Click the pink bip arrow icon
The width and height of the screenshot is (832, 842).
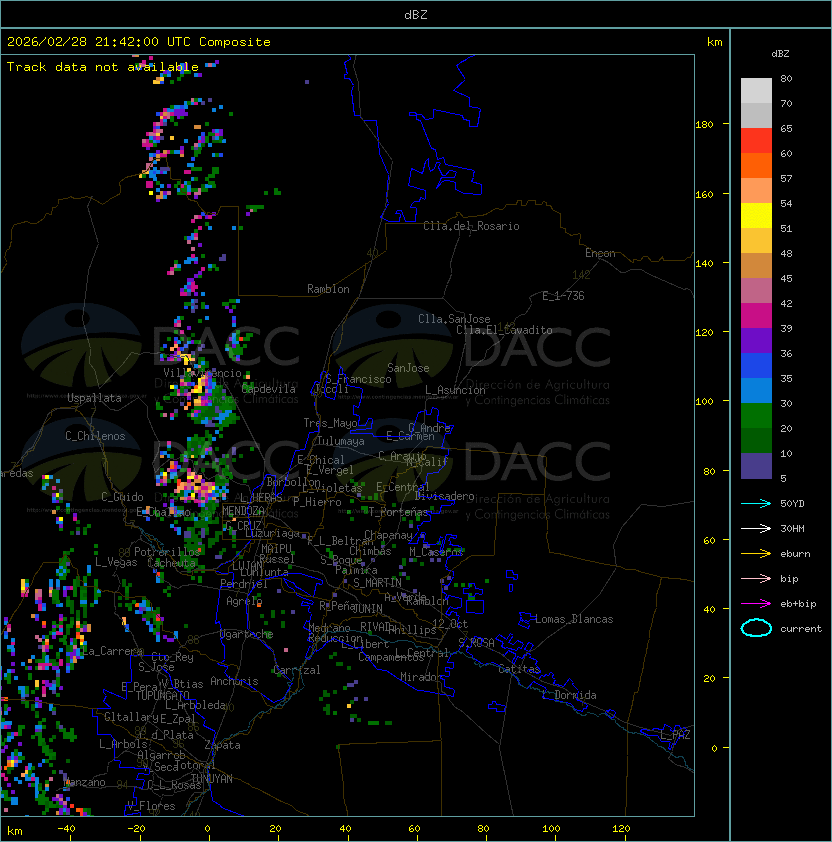756,578
